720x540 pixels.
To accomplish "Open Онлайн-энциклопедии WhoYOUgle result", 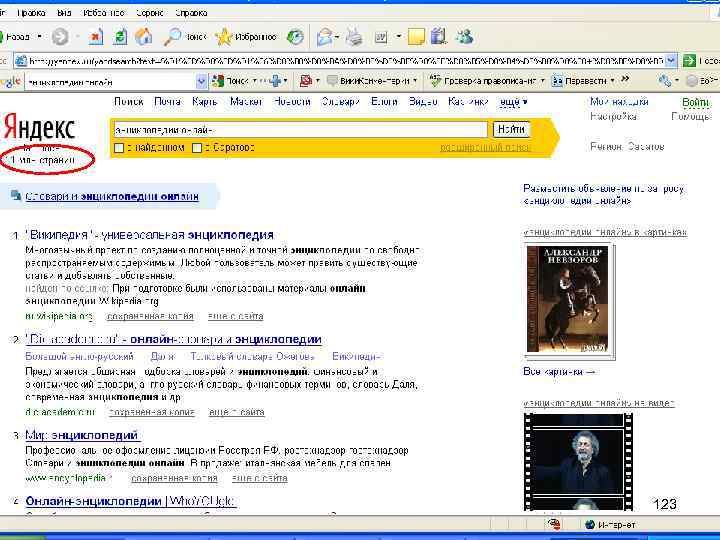I will point(130,501).
